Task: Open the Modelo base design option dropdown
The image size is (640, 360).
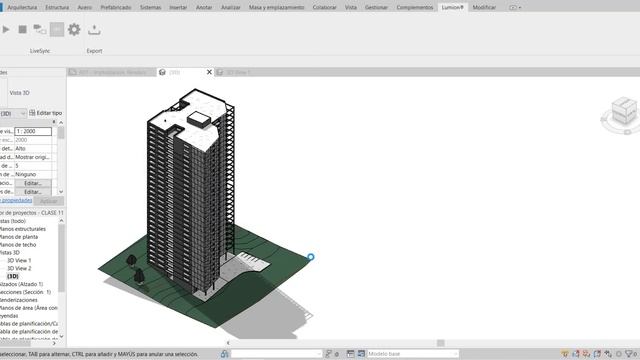Action: (412, 354)
